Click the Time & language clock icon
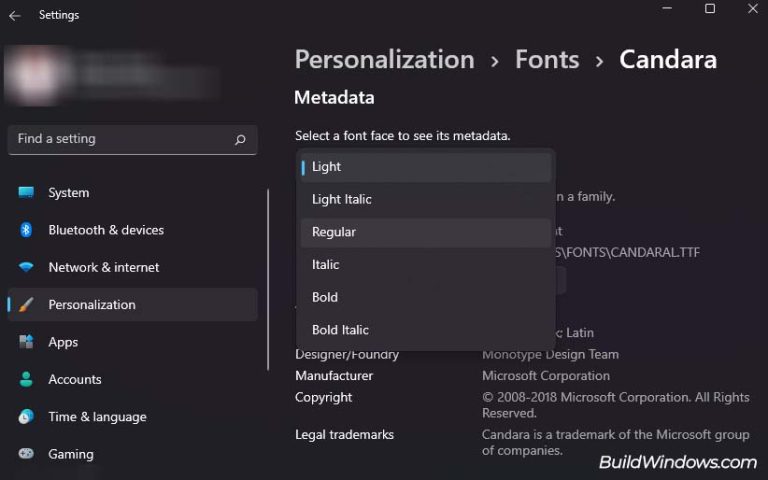Image resolution: width=768 pixels, height=480 pixels. click(x=26, y=416)
